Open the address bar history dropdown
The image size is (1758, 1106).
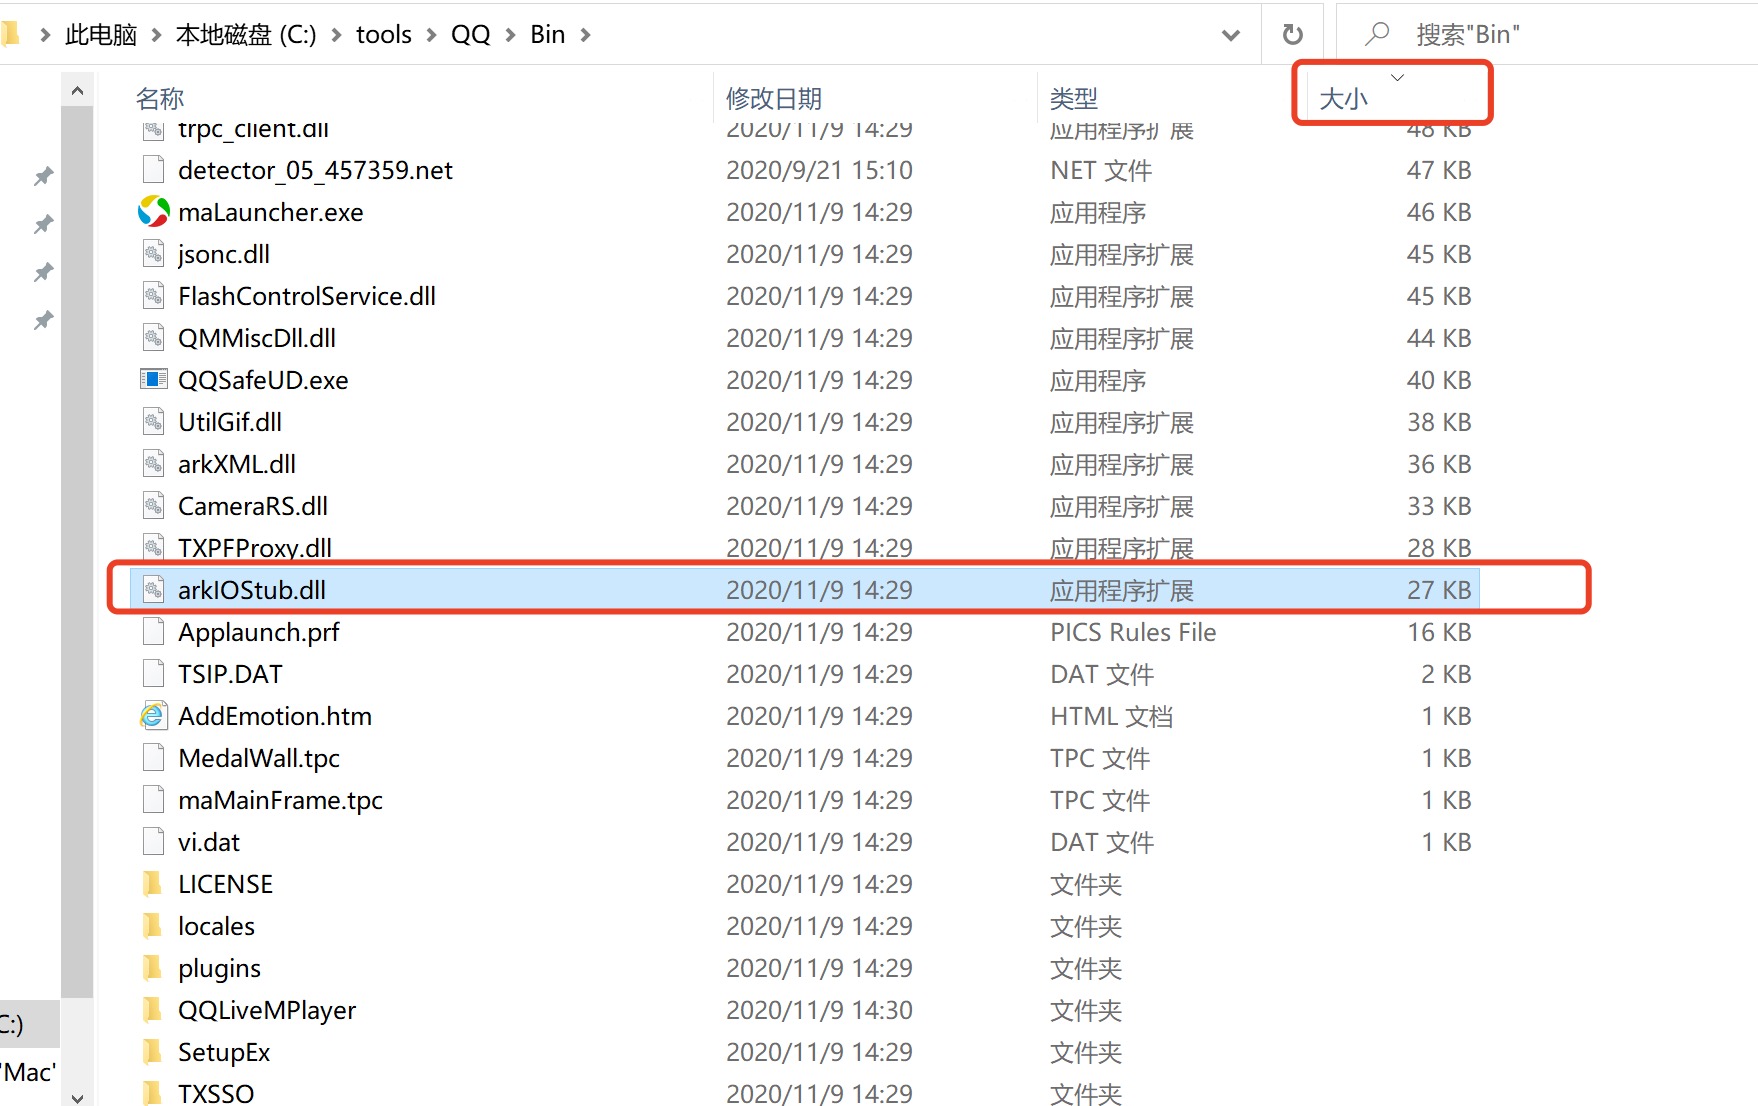1231,35
